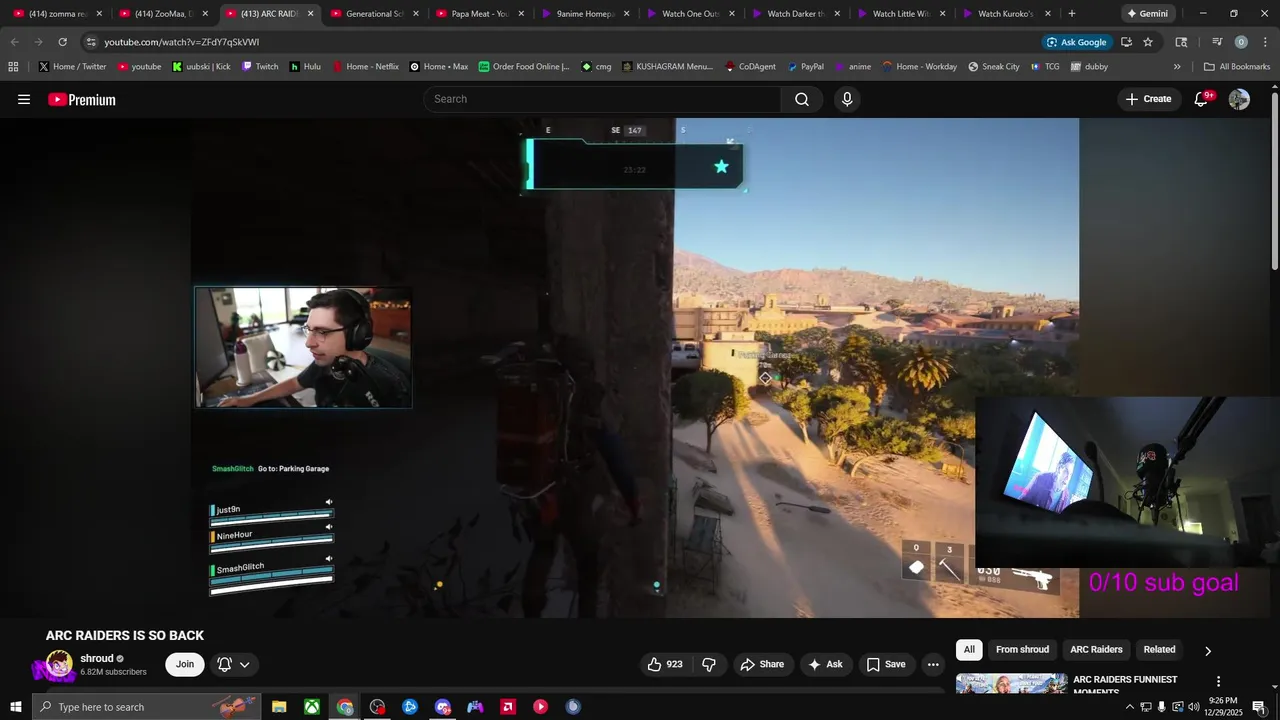This screenshot has width=1280, height=720.
Task: Open options for ARC RAIDERS FUNNIEST MOMENTS video
Action: tap(1218, 682)
